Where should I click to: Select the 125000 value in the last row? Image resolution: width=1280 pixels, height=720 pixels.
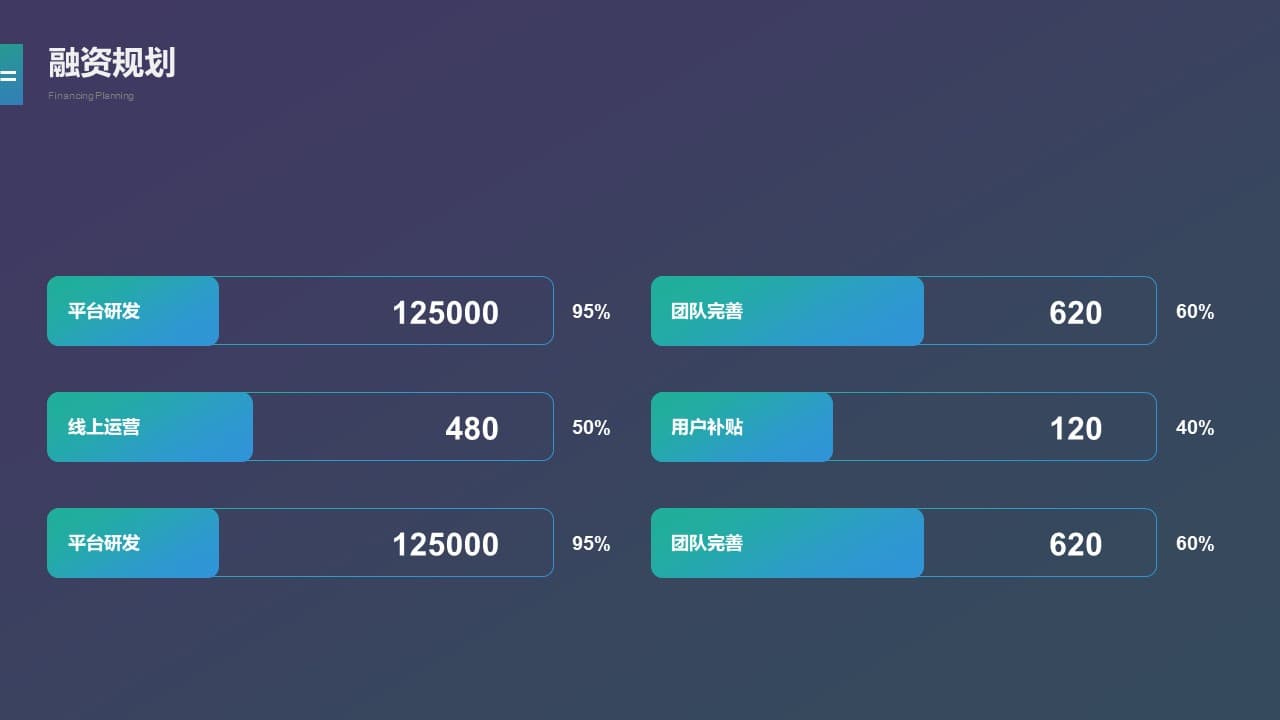[445, 544]
